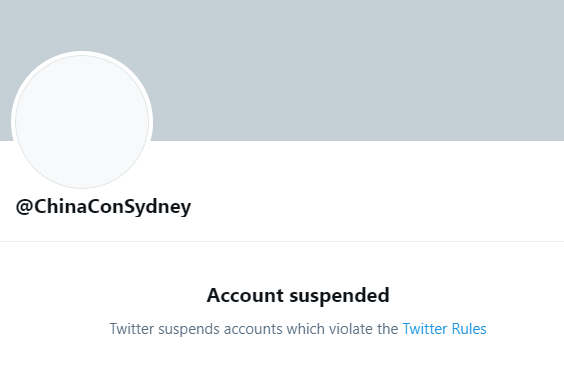Click the word accounts in the description
This screenshot has height=377, width=564.
pyautogui.click(x=253, y=329)
